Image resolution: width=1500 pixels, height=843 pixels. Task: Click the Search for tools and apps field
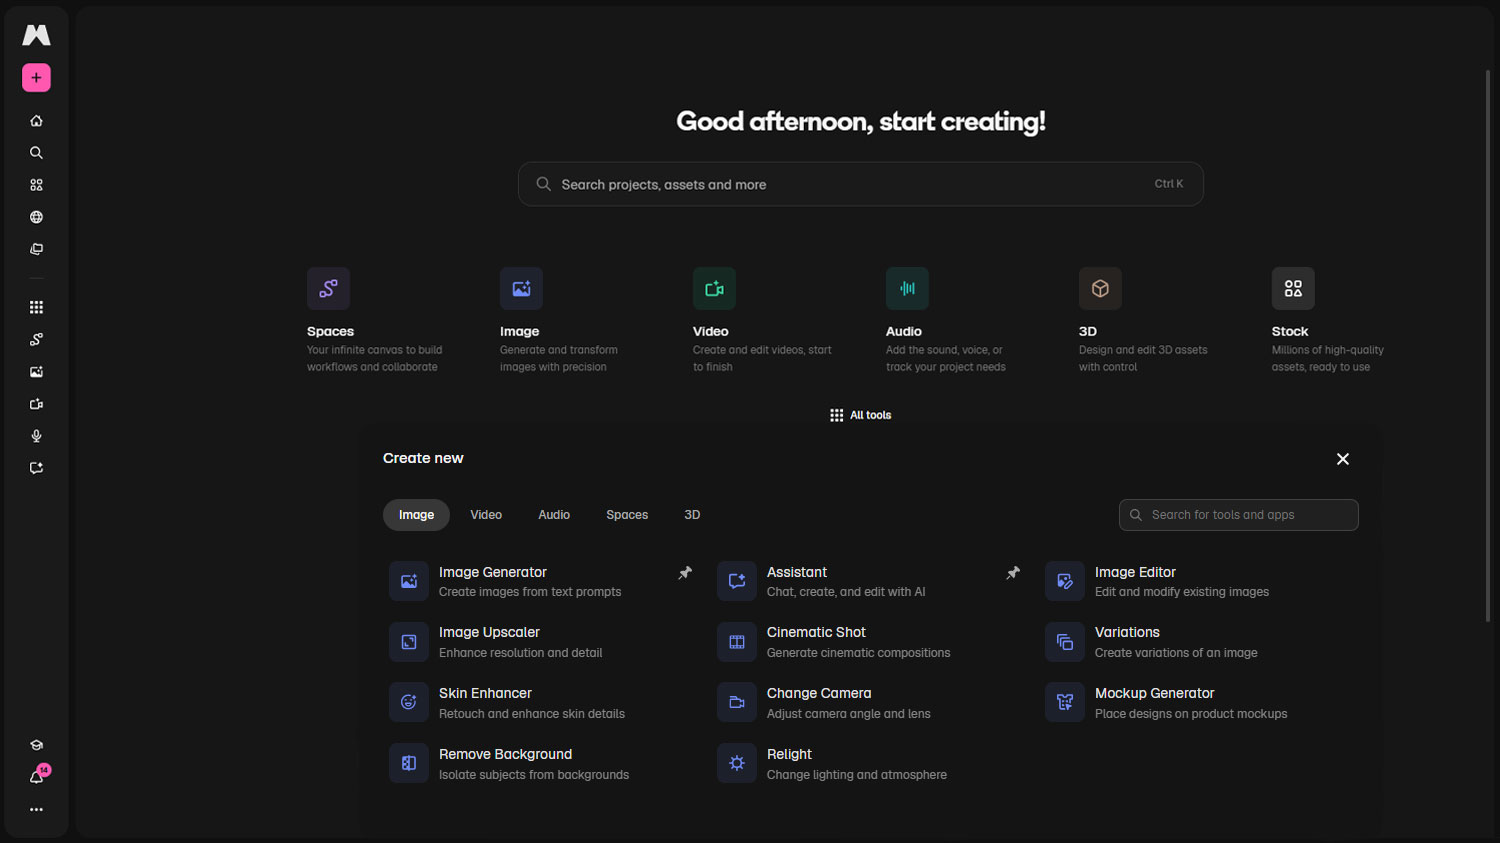pos(1238,515)
